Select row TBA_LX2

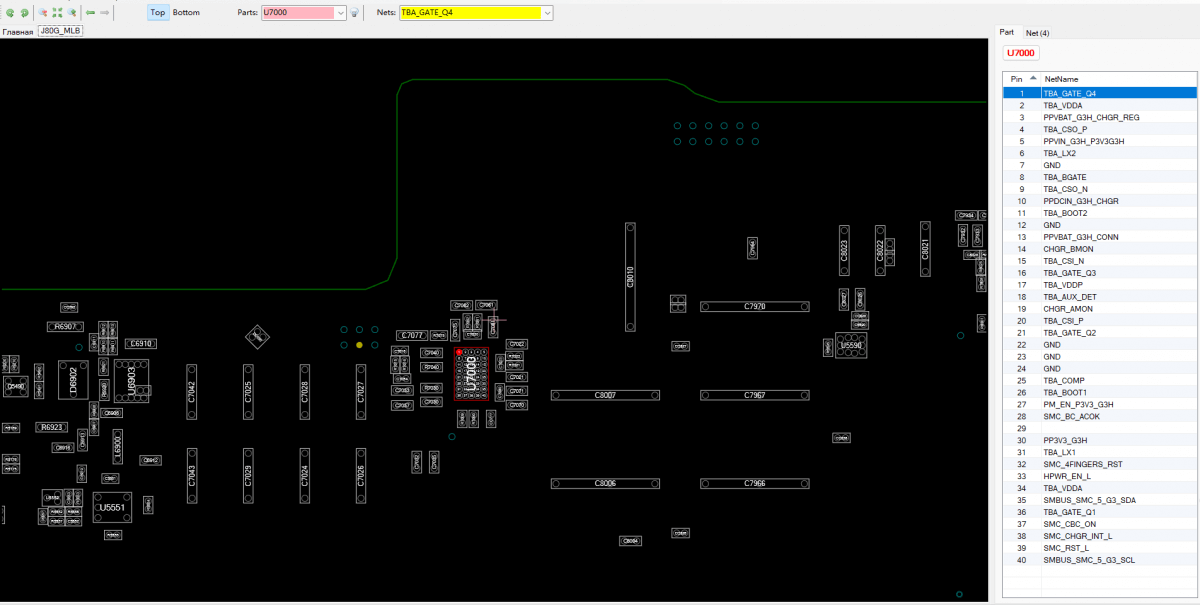(1099, 153)
